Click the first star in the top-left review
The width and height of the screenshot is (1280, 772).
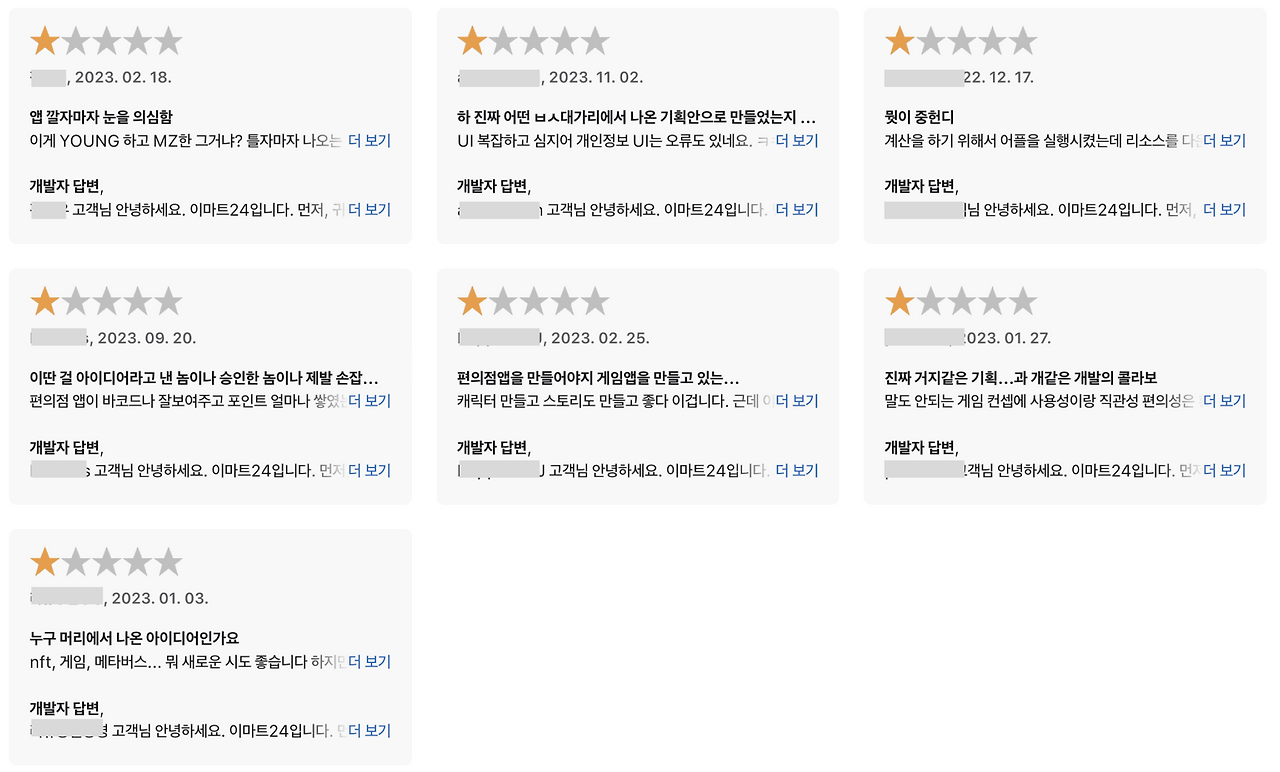(x=44, y=40)
